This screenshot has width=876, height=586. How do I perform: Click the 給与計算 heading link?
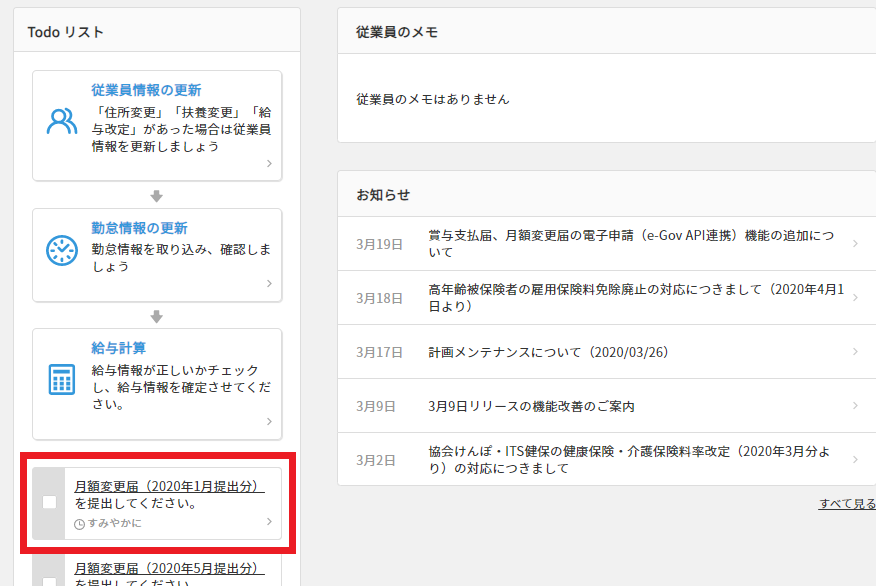[x=118, y=348]
